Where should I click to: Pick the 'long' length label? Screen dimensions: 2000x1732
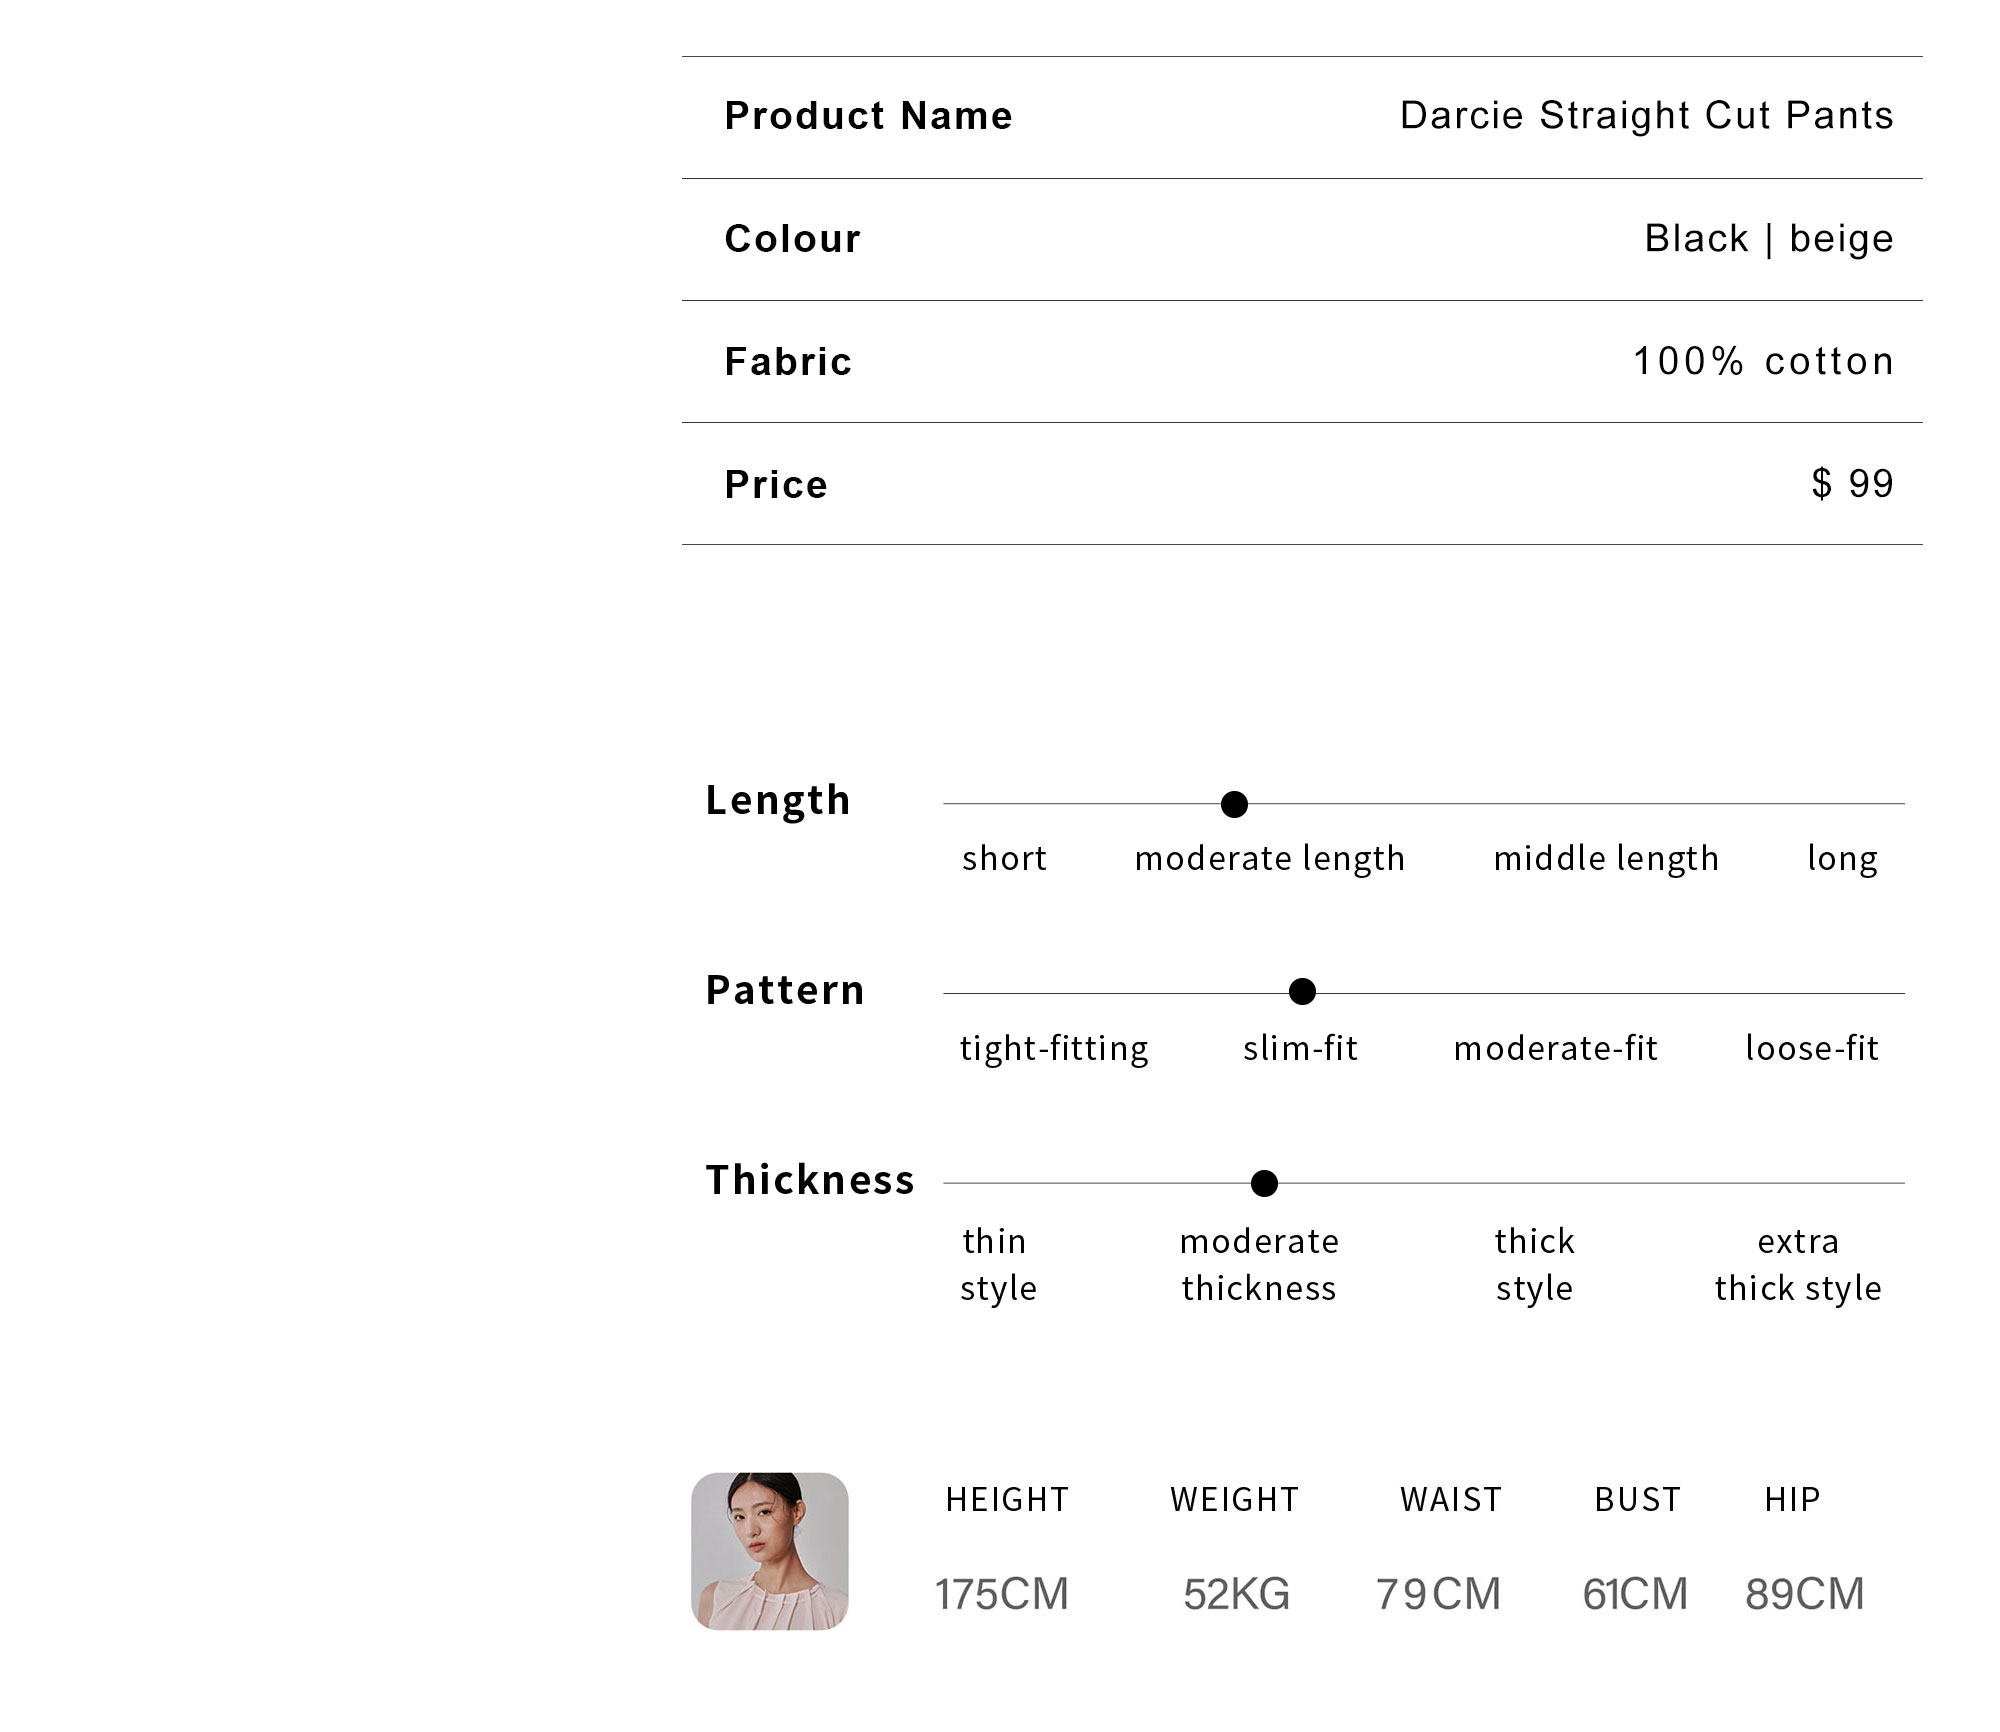1842,859
